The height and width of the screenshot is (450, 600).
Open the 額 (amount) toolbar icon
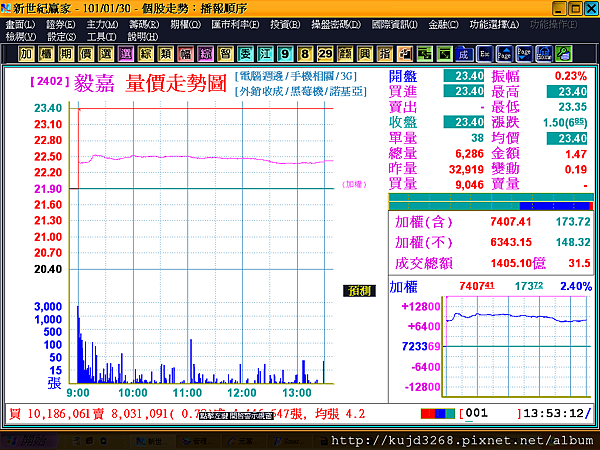coord(345,54)
